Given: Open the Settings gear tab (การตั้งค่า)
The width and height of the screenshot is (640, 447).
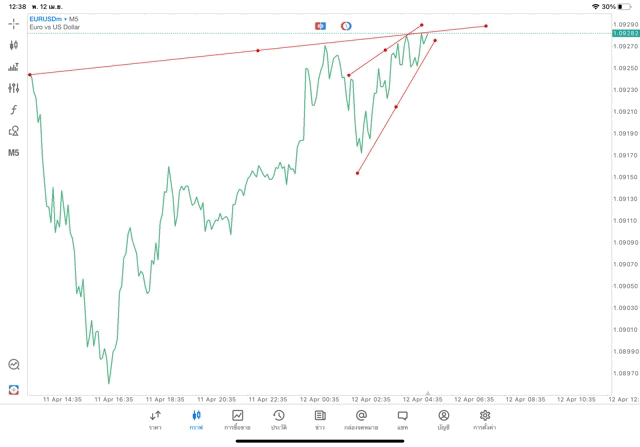Looking at the screenshot, I should (485, 419).
